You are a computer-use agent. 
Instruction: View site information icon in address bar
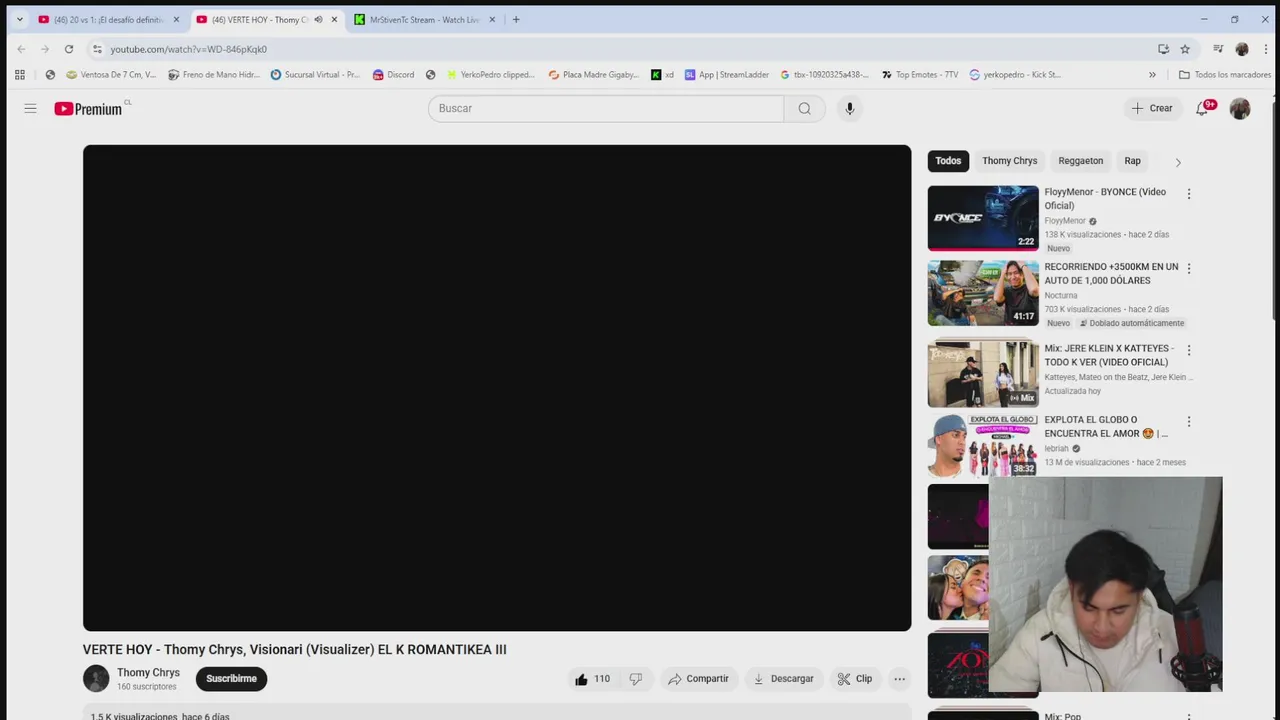coord(97,49)
